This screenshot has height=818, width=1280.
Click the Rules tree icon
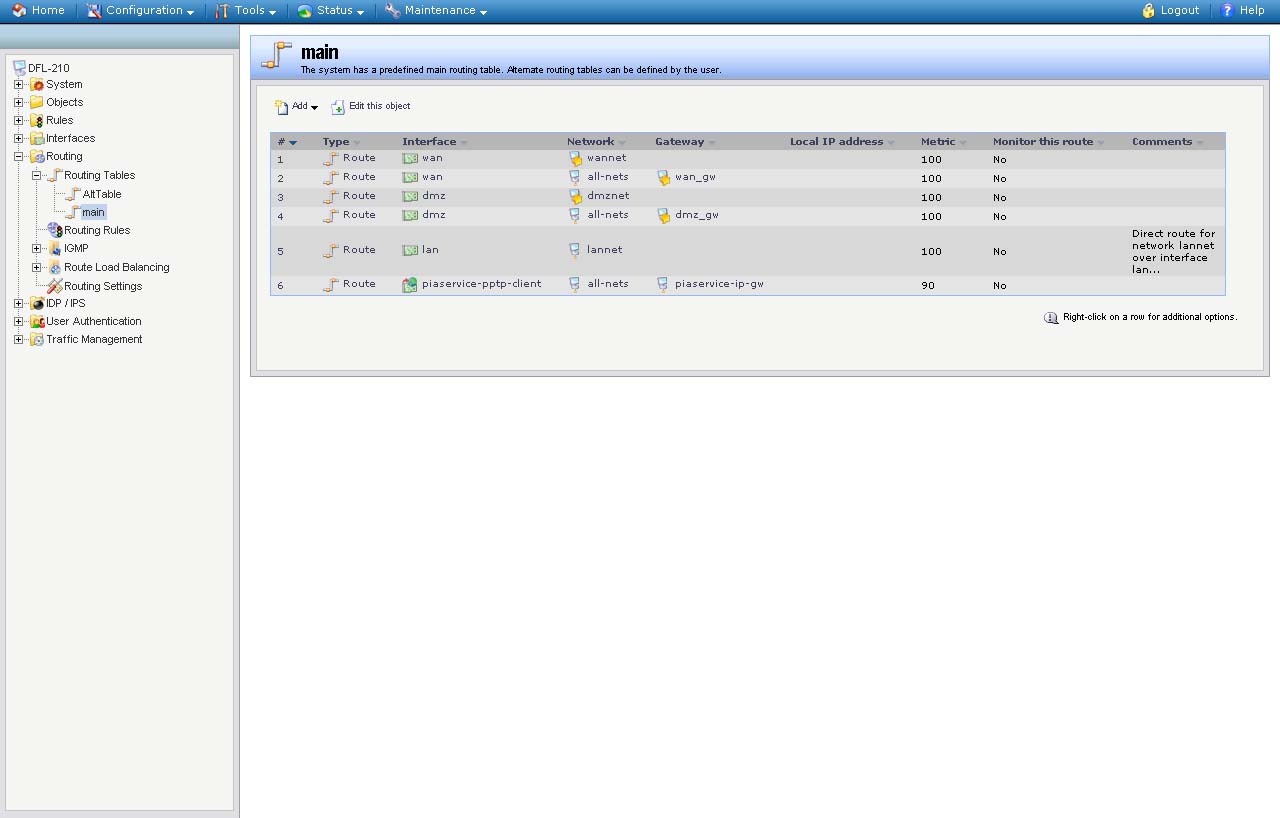pyautogui.click(x=37, y=120)
